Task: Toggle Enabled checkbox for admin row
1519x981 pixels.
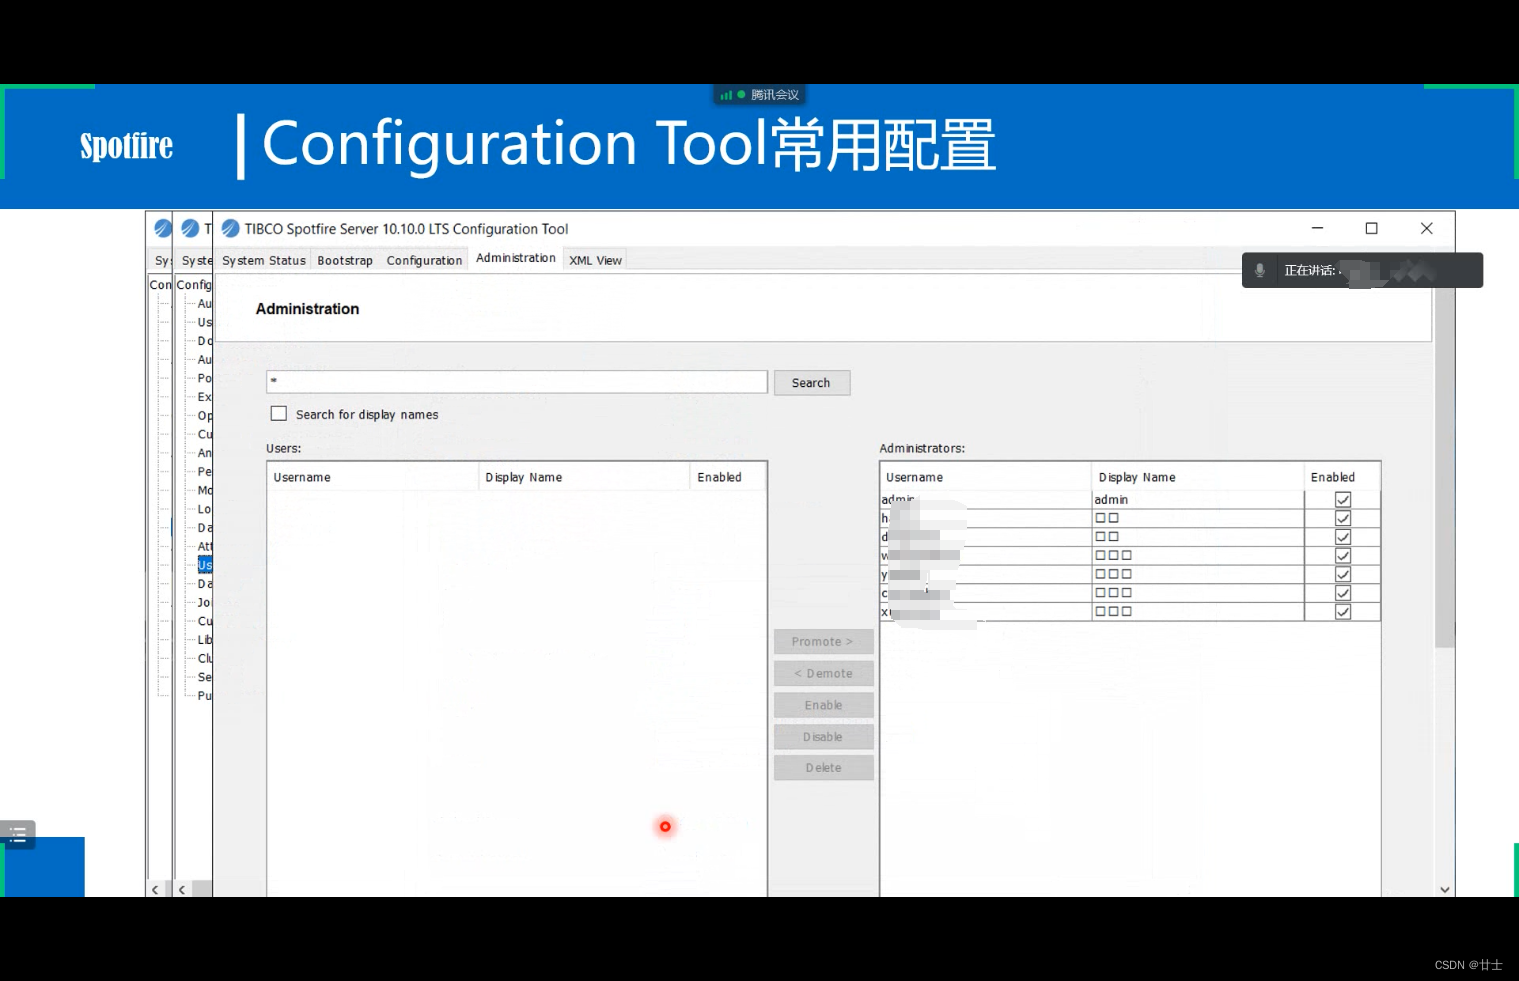Action: coord(1343,500)
